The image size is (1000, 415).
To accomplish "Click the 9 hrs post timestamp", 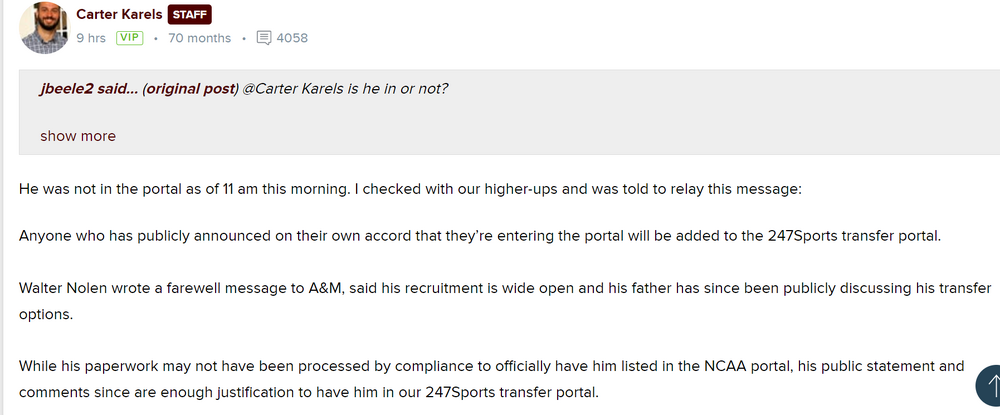I will [91, 38].
